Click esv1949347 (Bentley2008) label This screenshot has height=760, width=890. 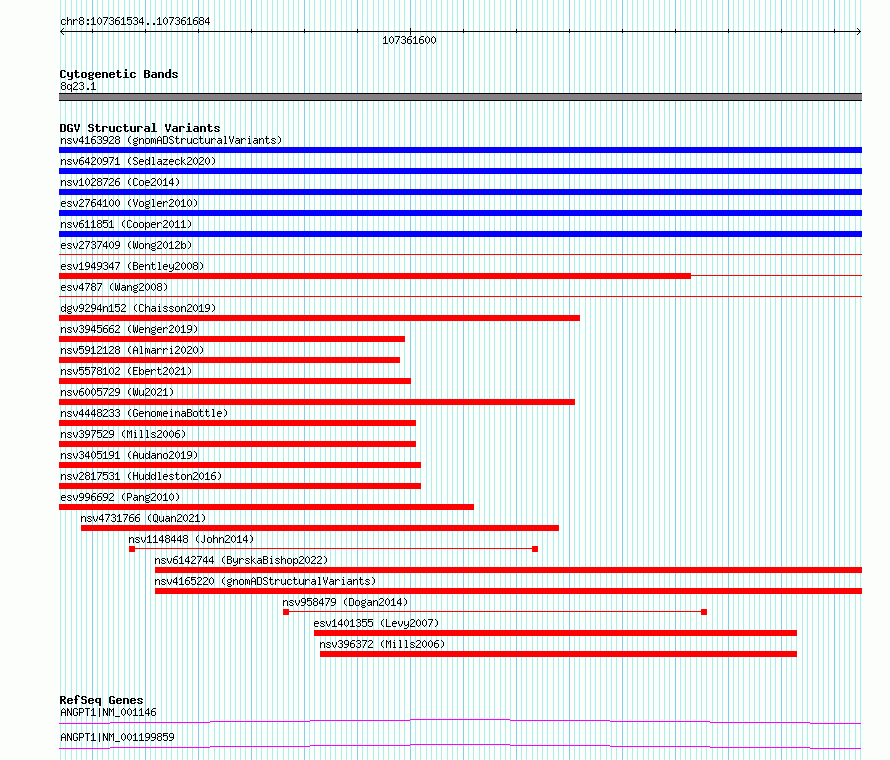click(132, 266)
